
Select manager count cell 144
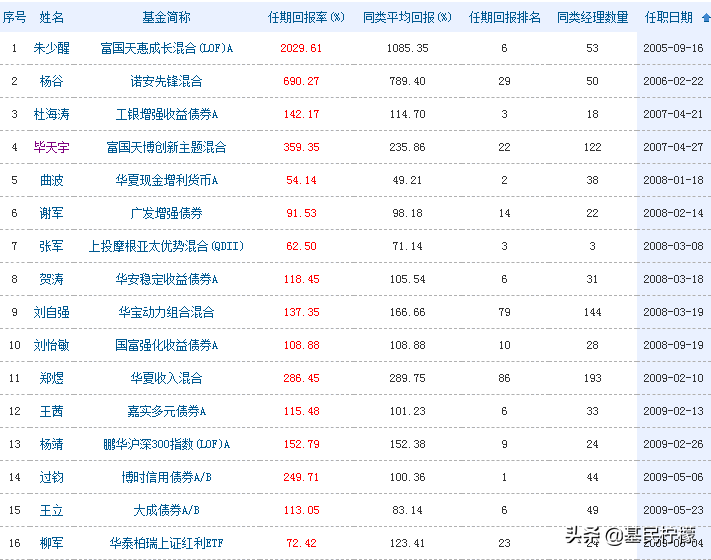pos(592,312)
